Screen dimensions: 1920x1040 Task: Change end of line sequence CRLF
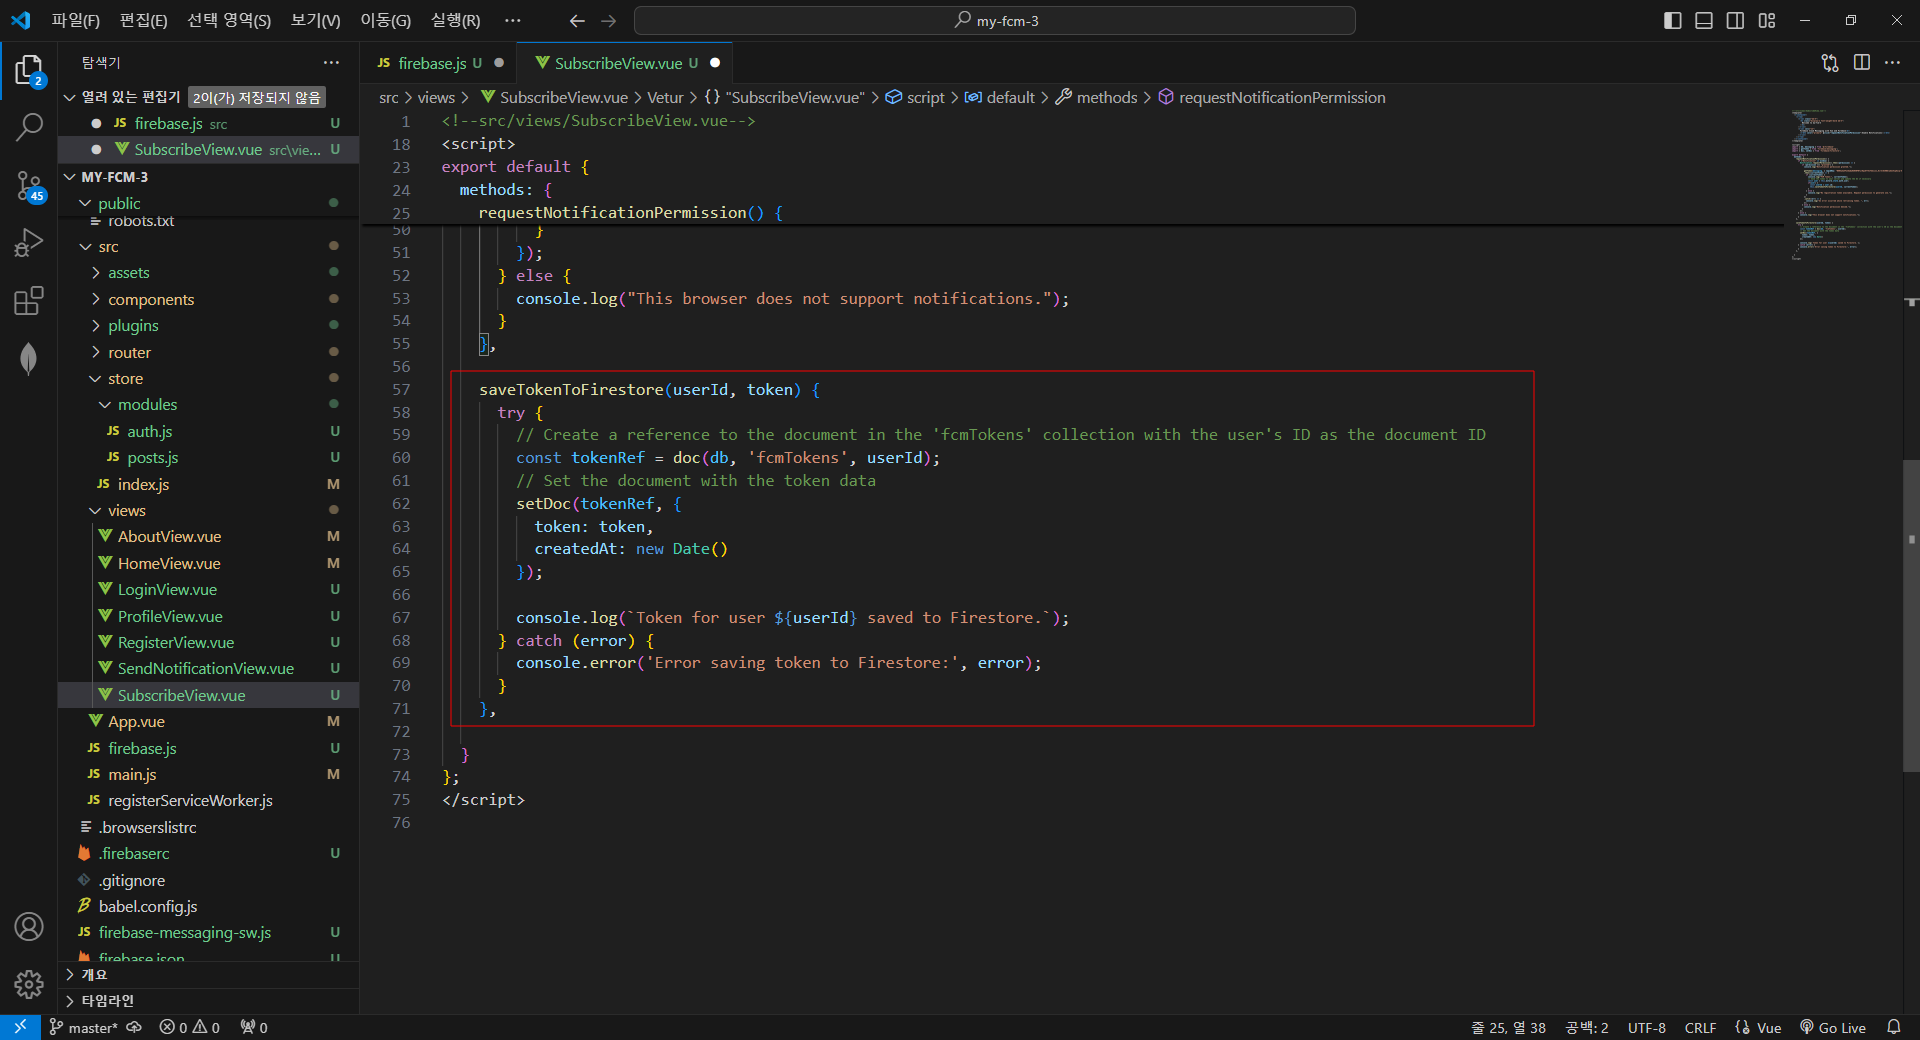[x=1700, y=1027]
